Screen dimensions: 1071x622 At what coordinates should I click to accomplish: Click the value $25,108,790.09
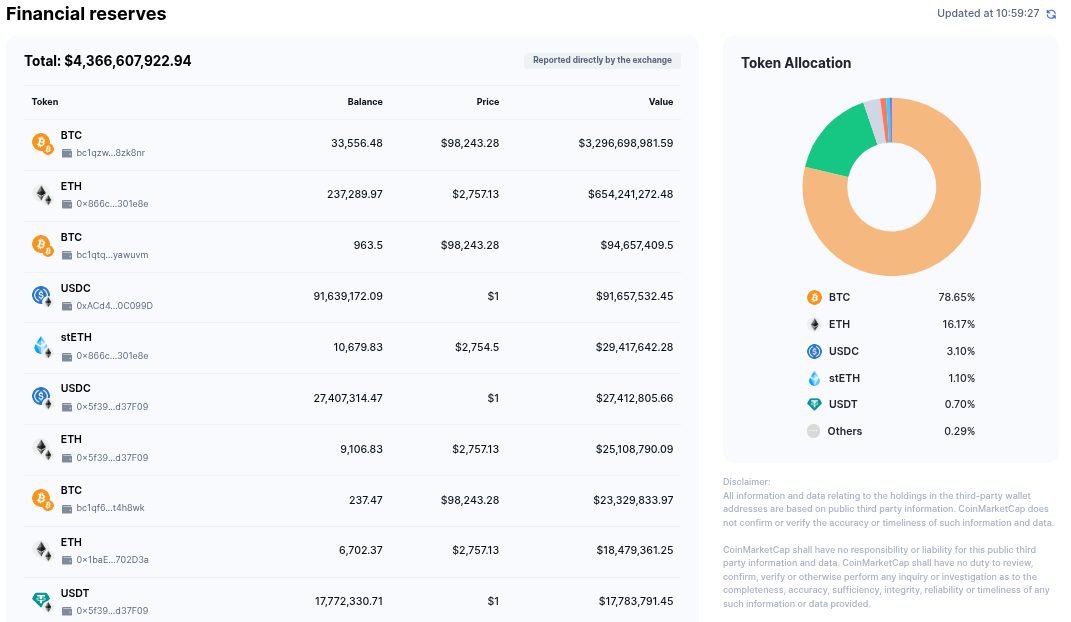click(x=633, y=449)
